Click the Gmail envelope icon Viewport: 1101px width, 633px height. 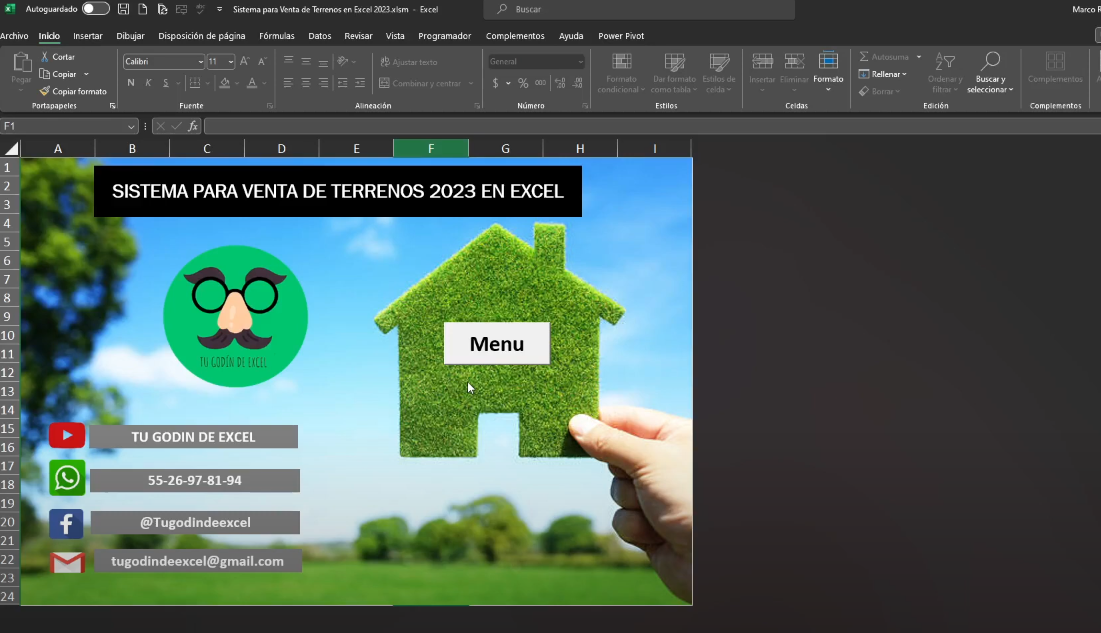coord(66,561)
